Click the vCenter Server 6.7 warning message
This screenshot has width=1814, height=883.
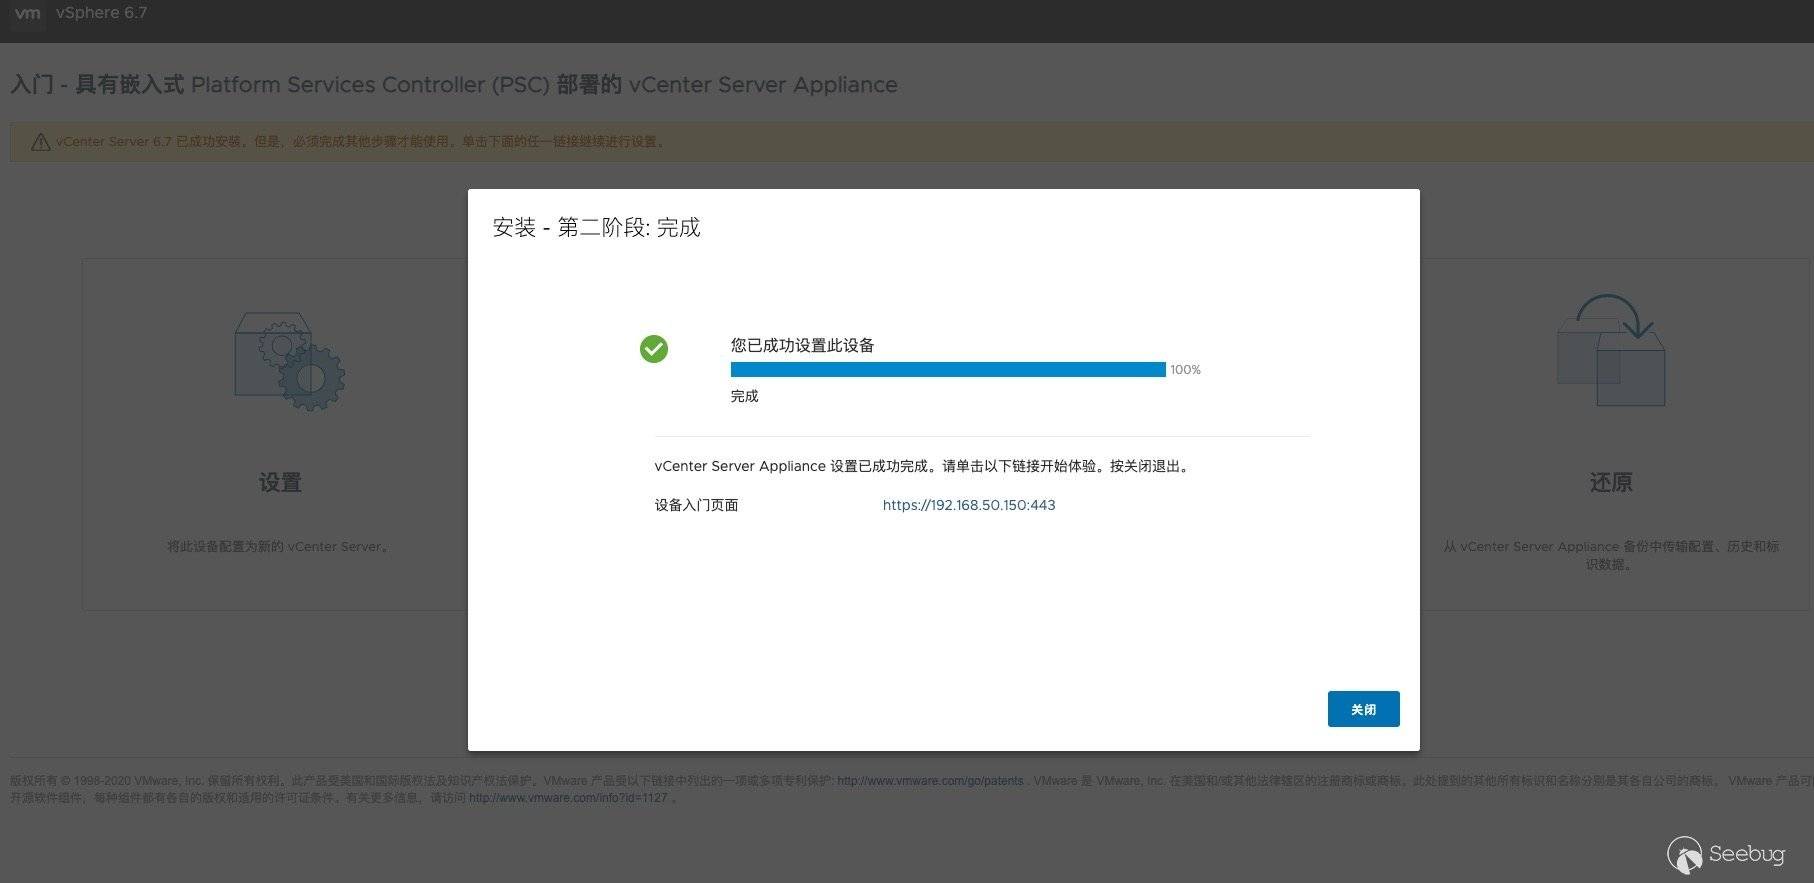(362, 142)
